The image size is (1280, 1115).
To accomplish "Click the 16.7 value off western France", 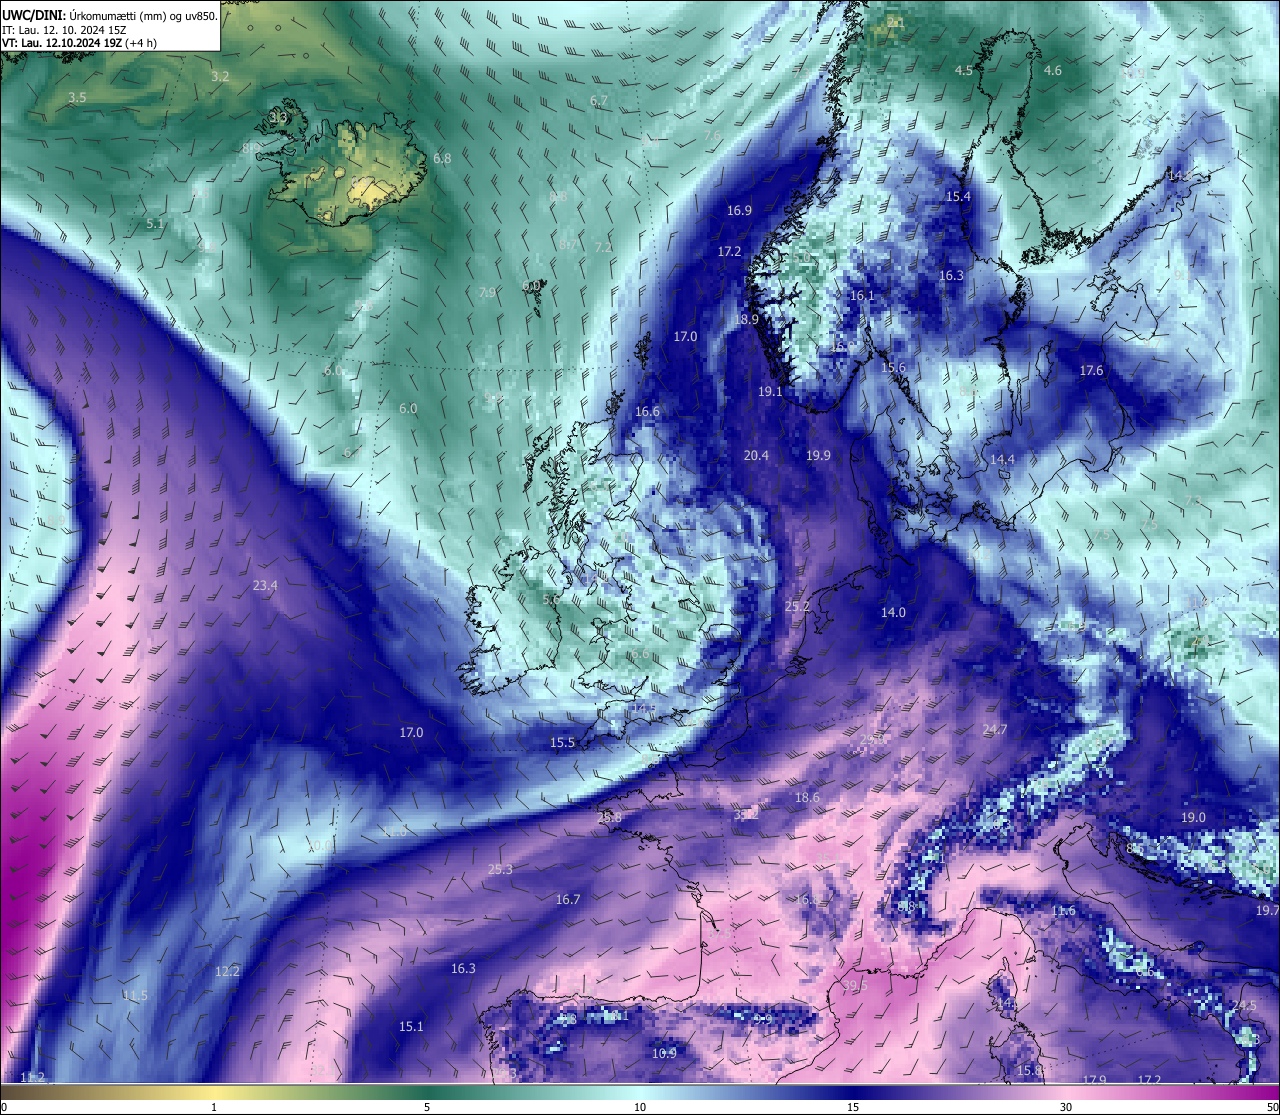I will tap(568, 899).
